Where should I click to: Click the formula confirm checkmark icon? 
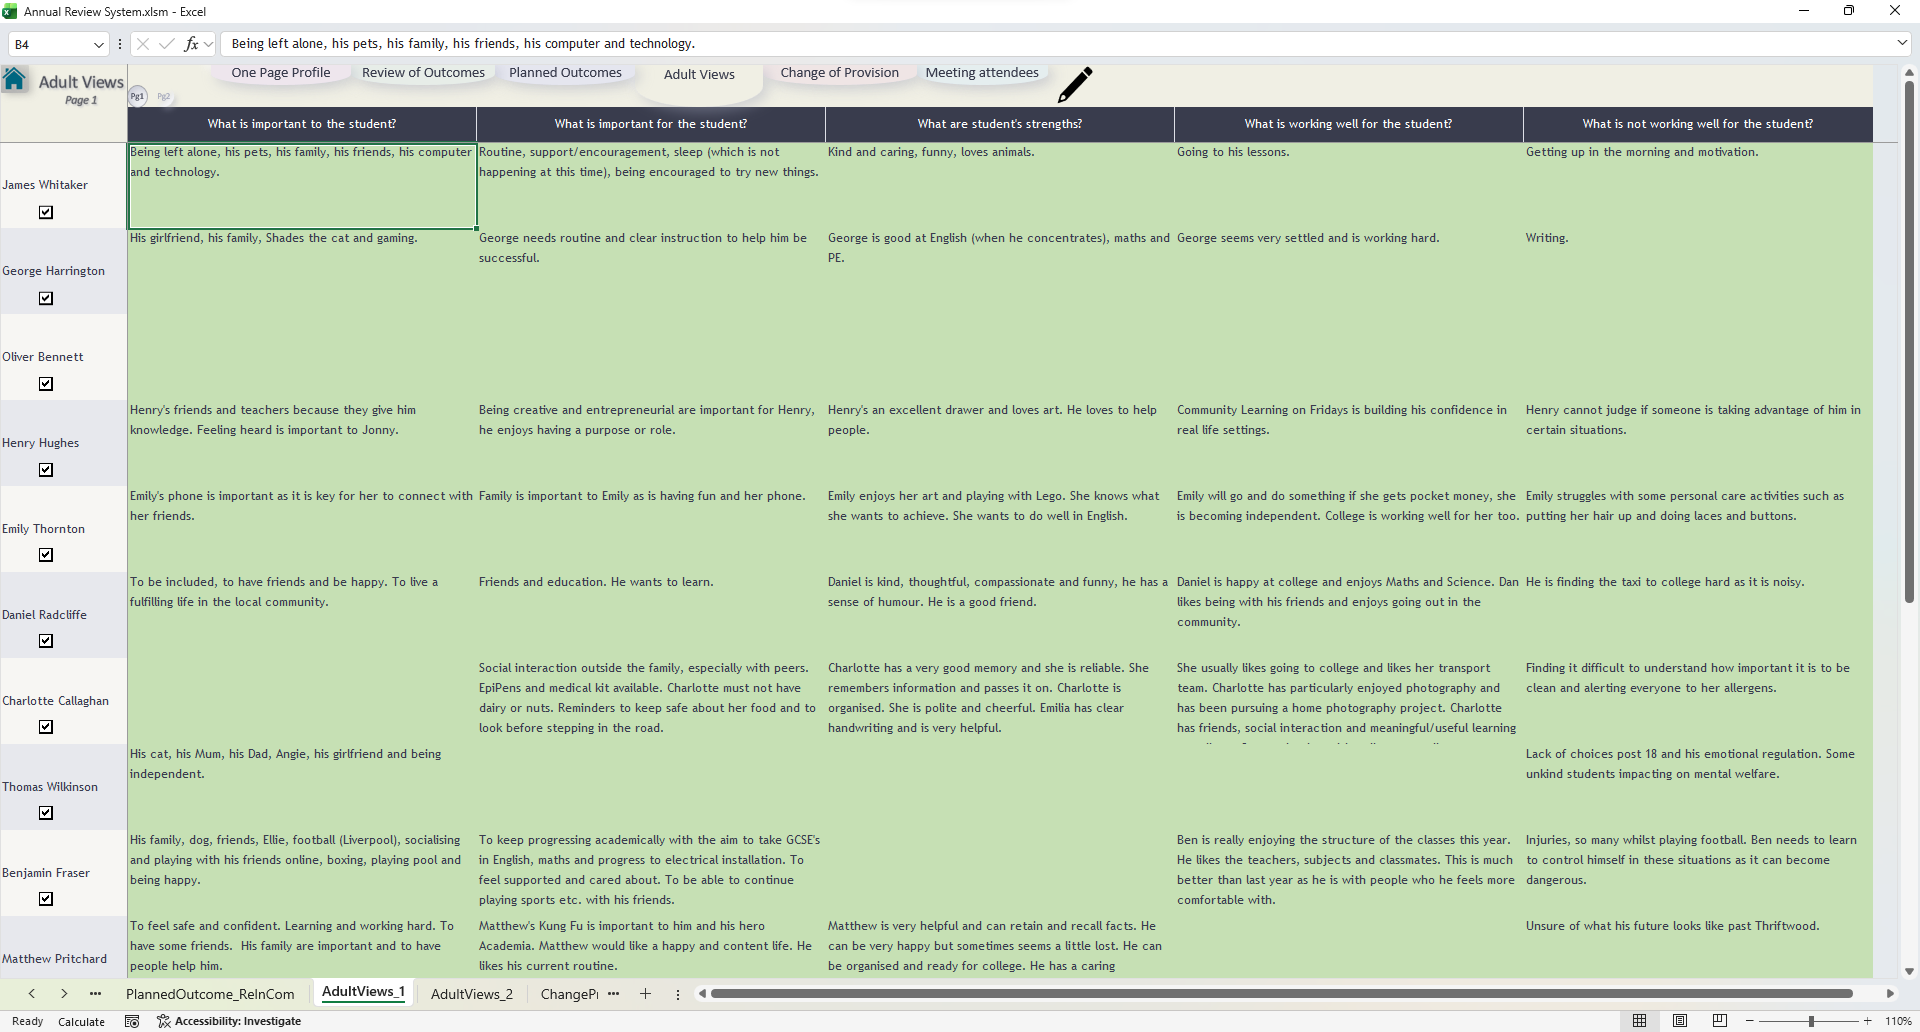pos(167,44)
